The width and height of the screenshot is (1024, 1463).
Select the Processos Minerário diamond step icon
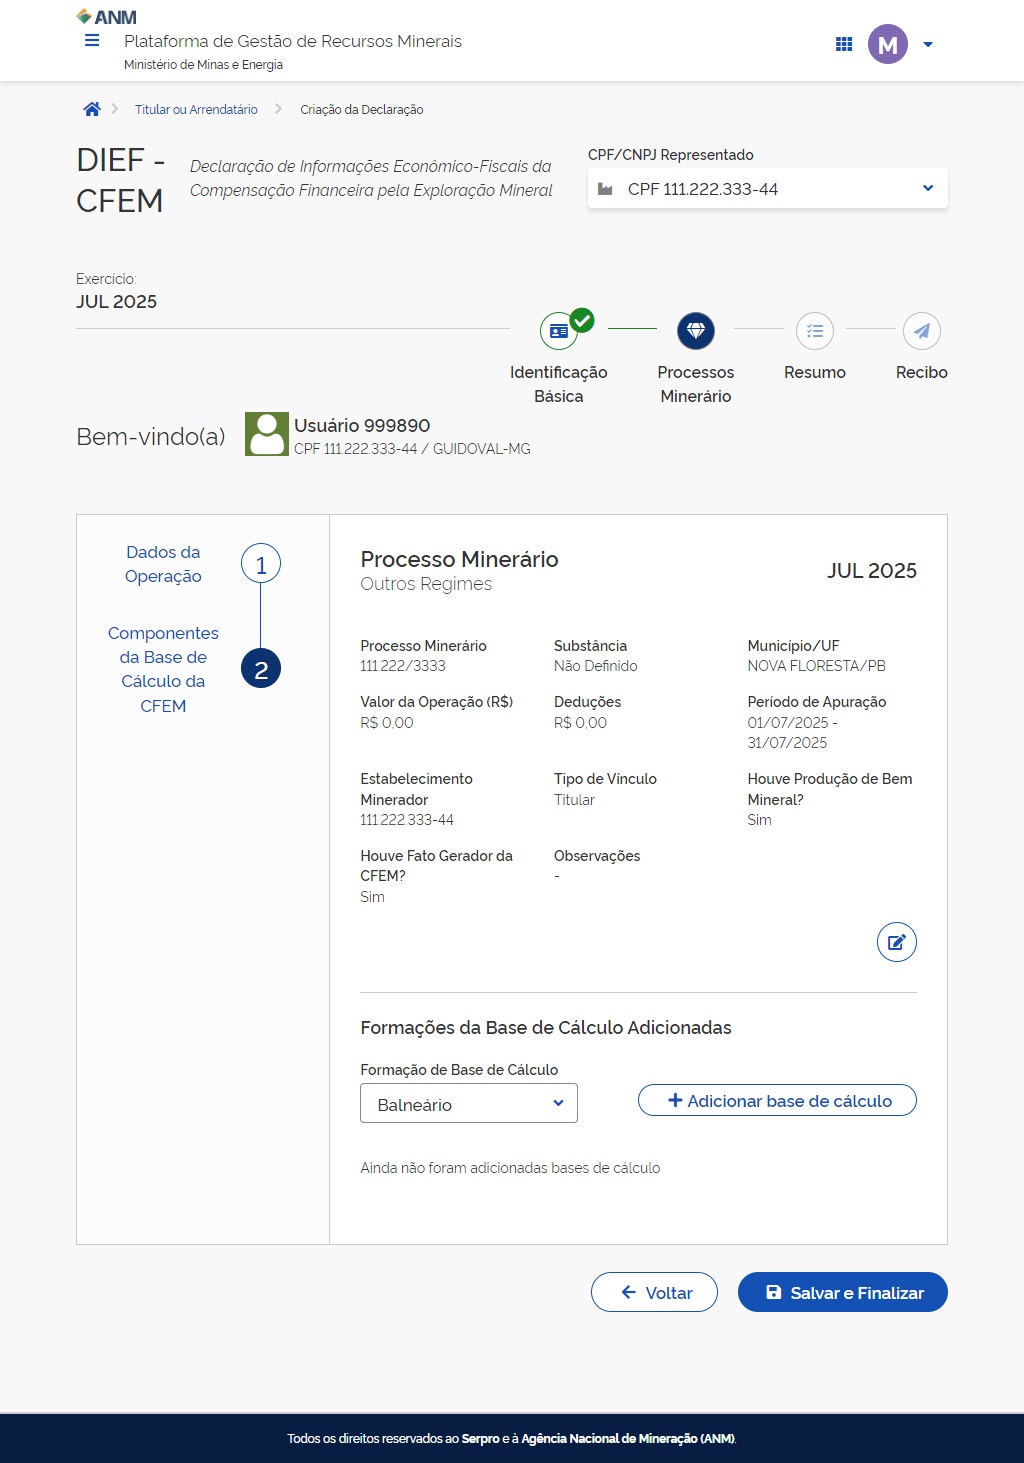pos(696,331)
